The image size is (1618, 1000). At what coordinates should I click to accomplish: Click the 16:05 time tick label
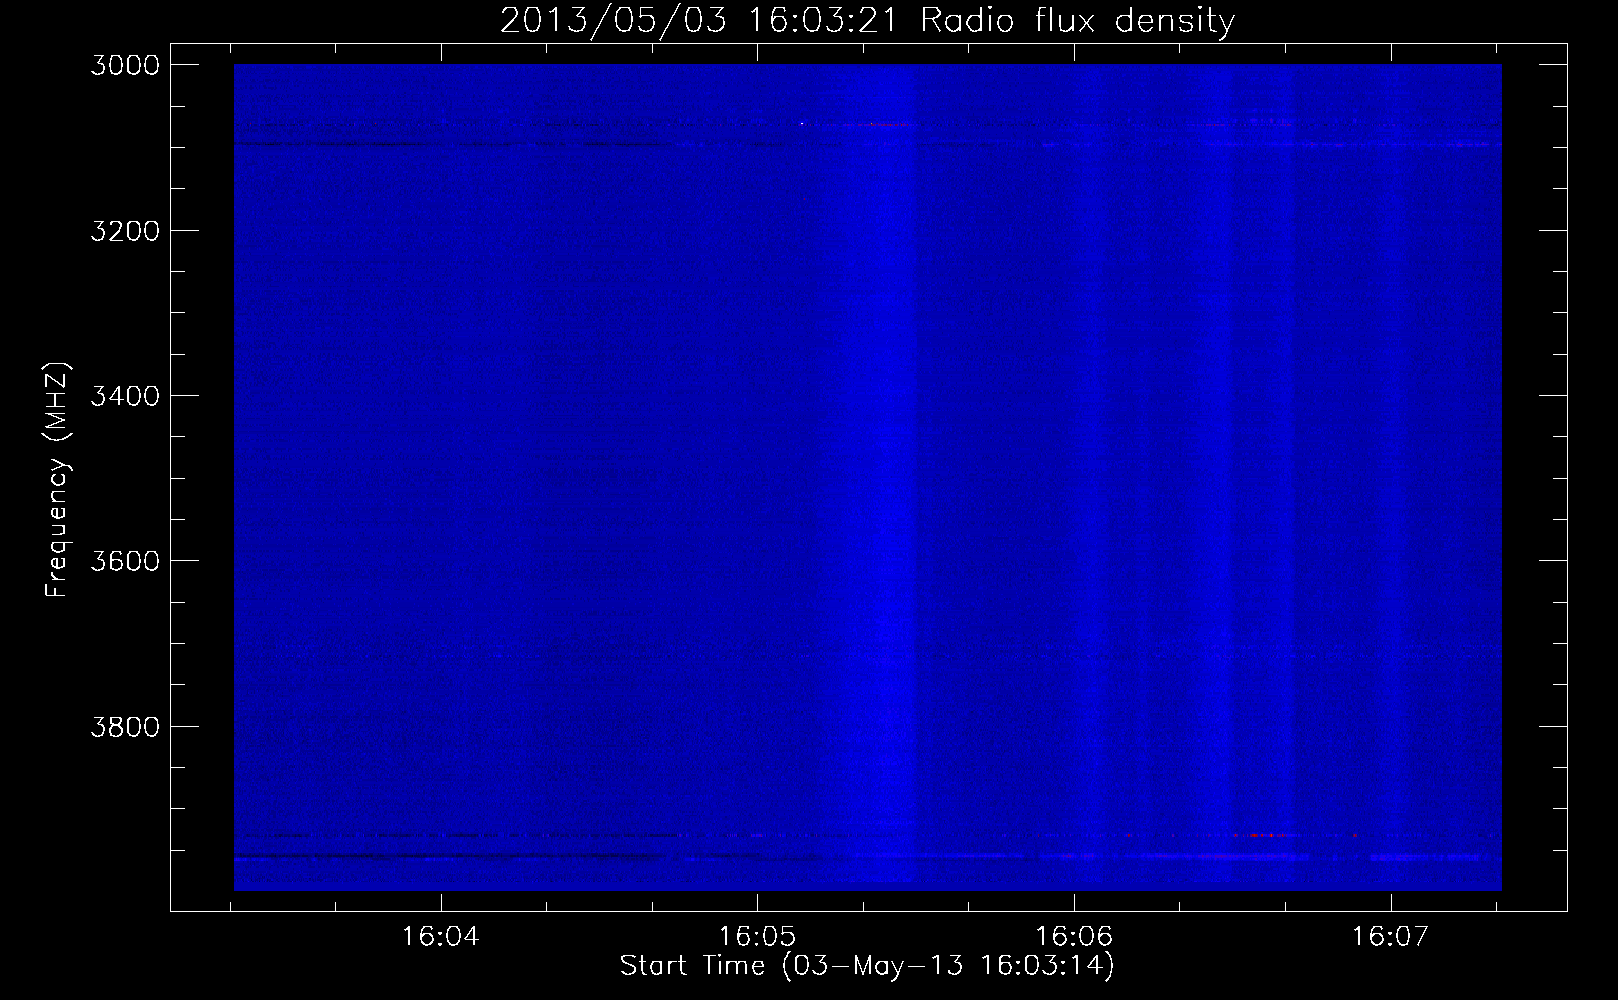pos(757,937)
